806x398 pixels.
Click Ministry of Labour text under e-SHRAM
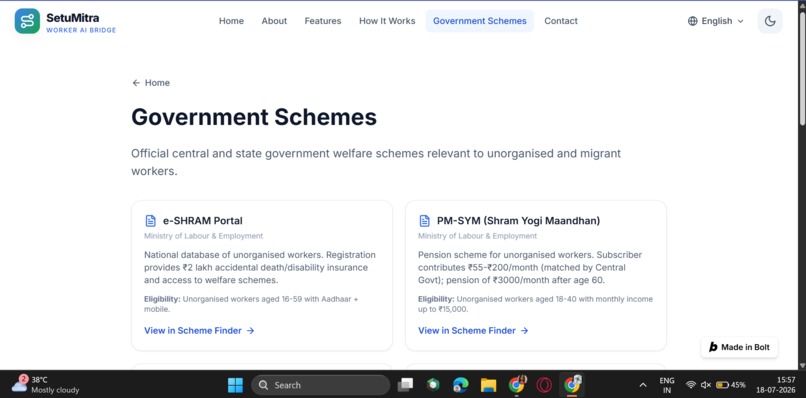pyautogui.click(x=204, y=236)
